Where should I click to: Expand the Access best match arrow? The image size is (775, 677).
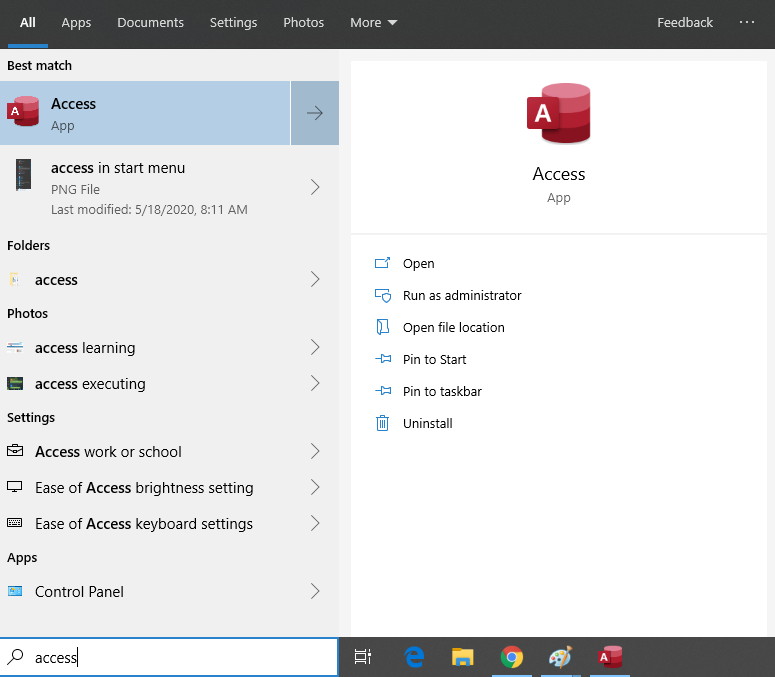tap(315, 113)
